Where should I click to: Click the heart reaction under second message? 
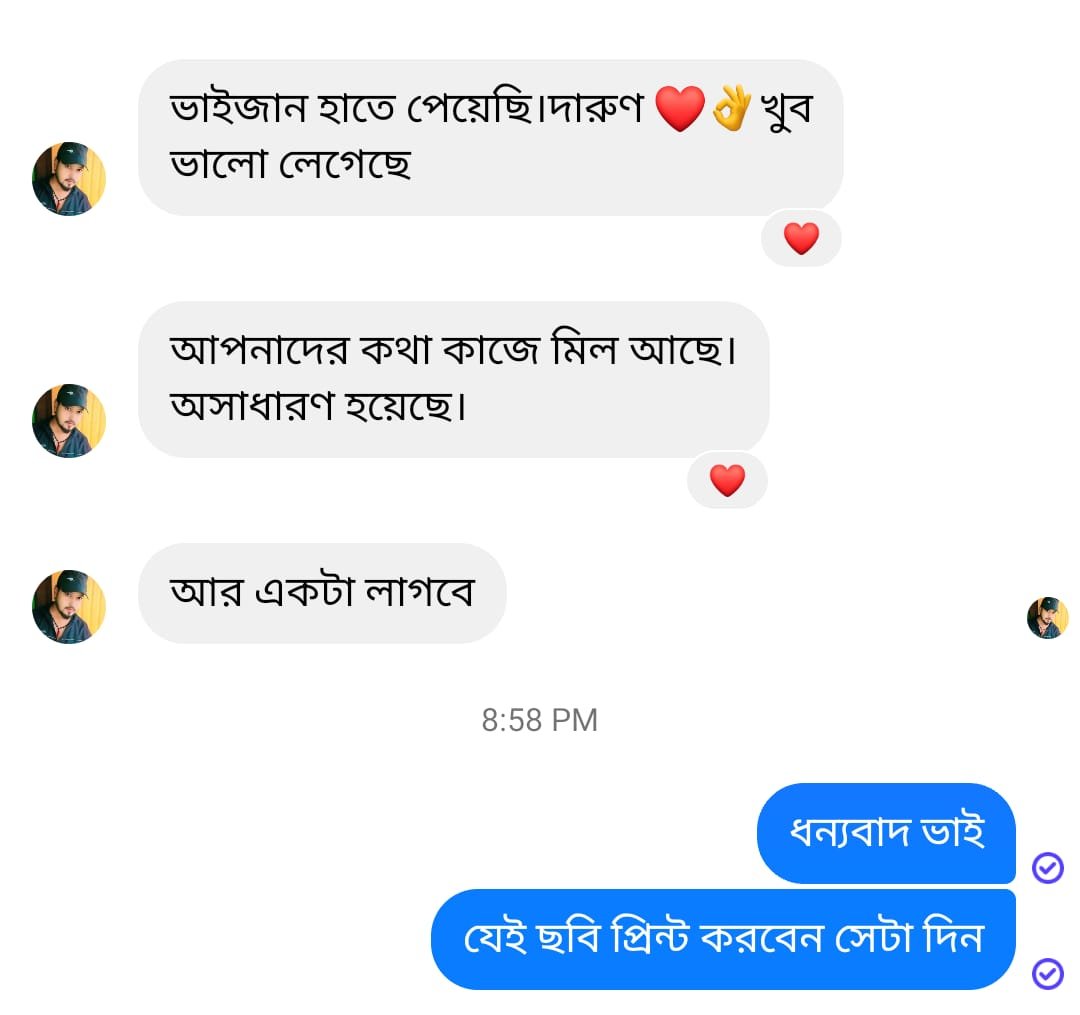tap(727, 480)
